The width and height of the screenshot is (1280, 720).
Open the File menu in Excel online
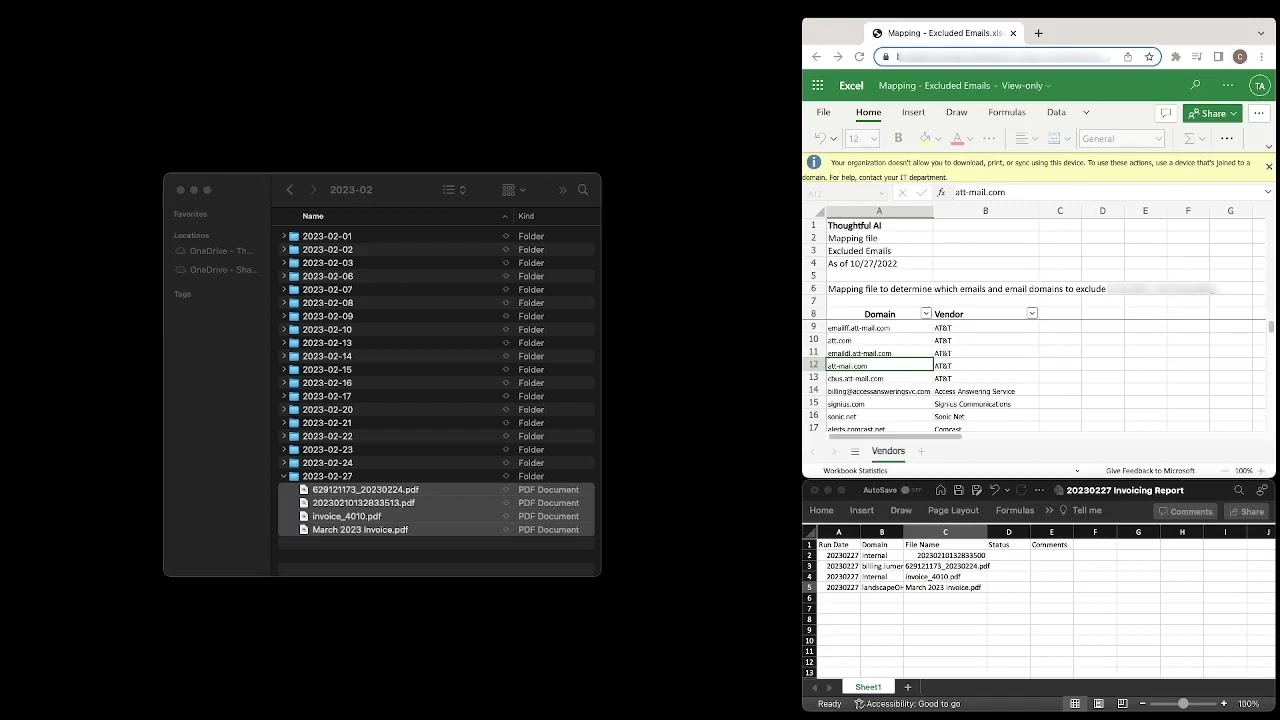pyautogui.click(x=824, y=113)
